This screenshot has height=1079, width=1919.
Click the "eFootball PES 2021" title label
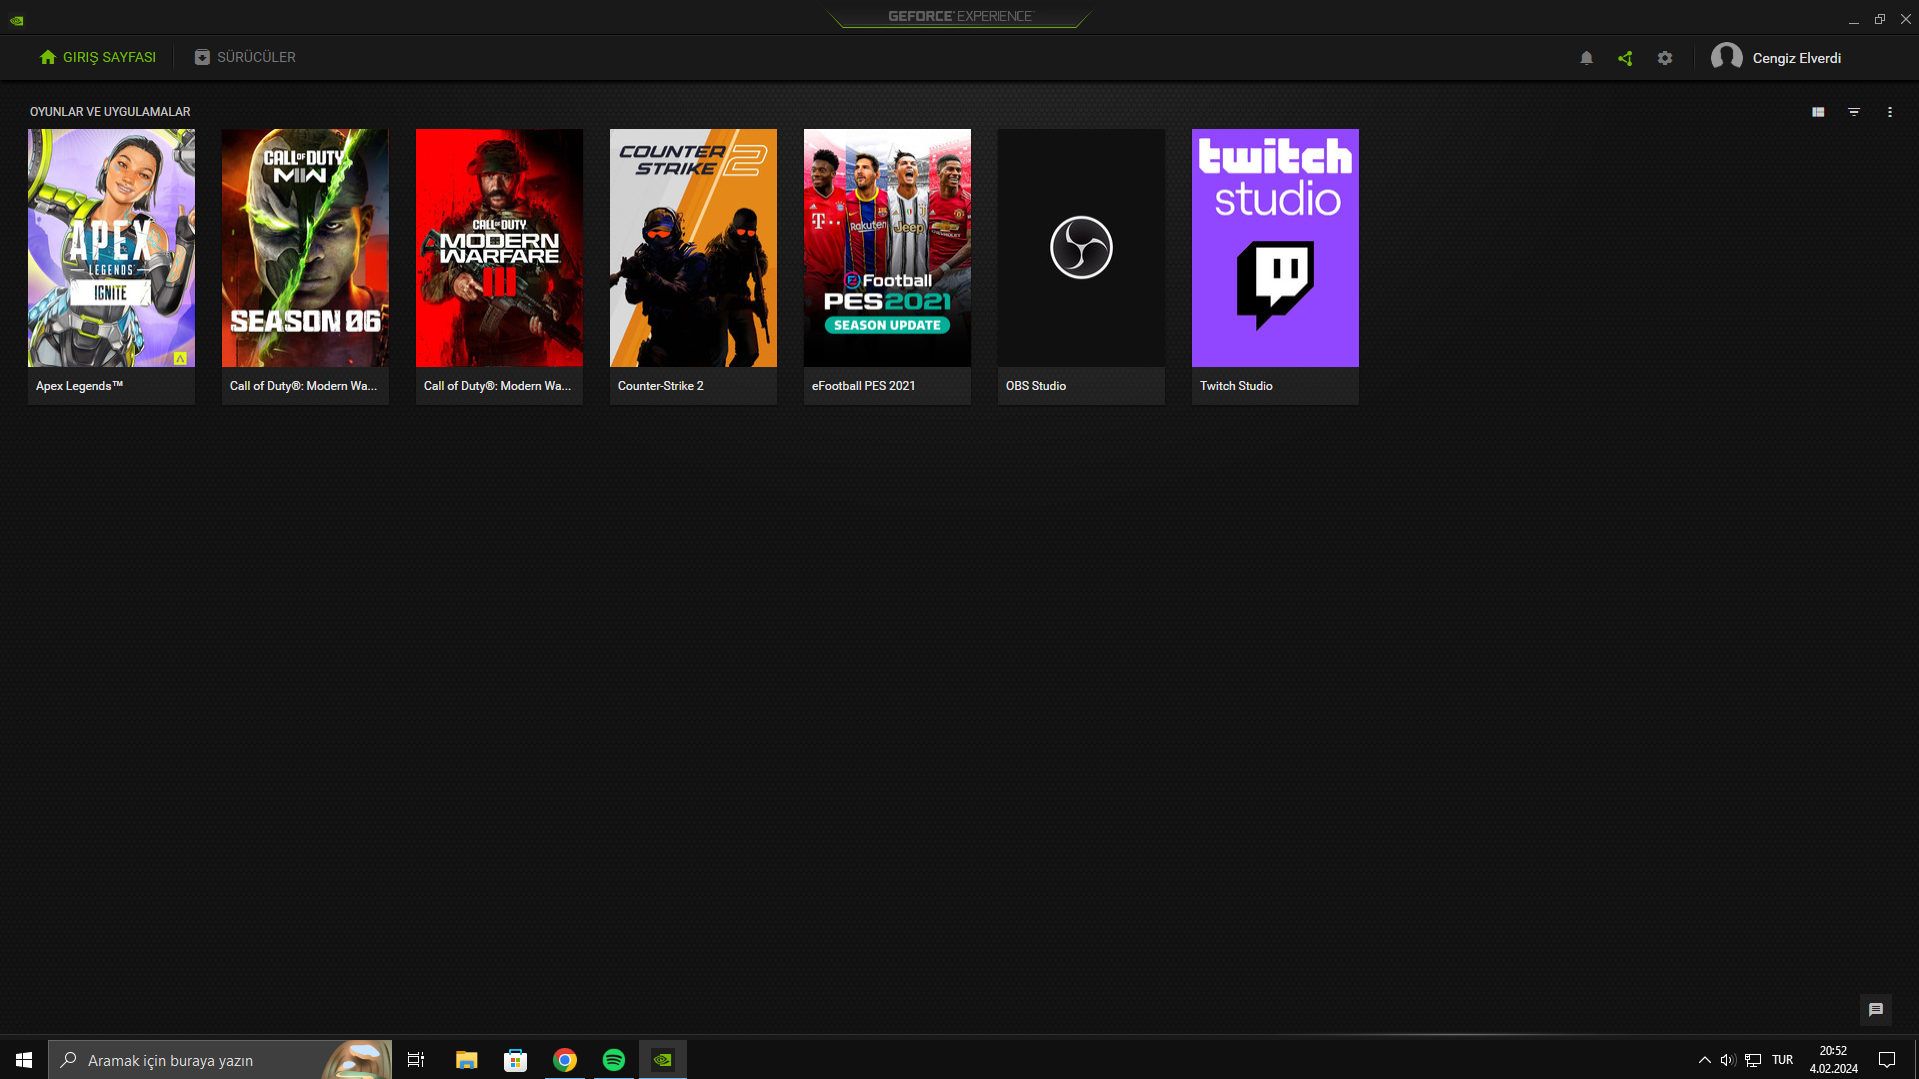tap(863, 386)
